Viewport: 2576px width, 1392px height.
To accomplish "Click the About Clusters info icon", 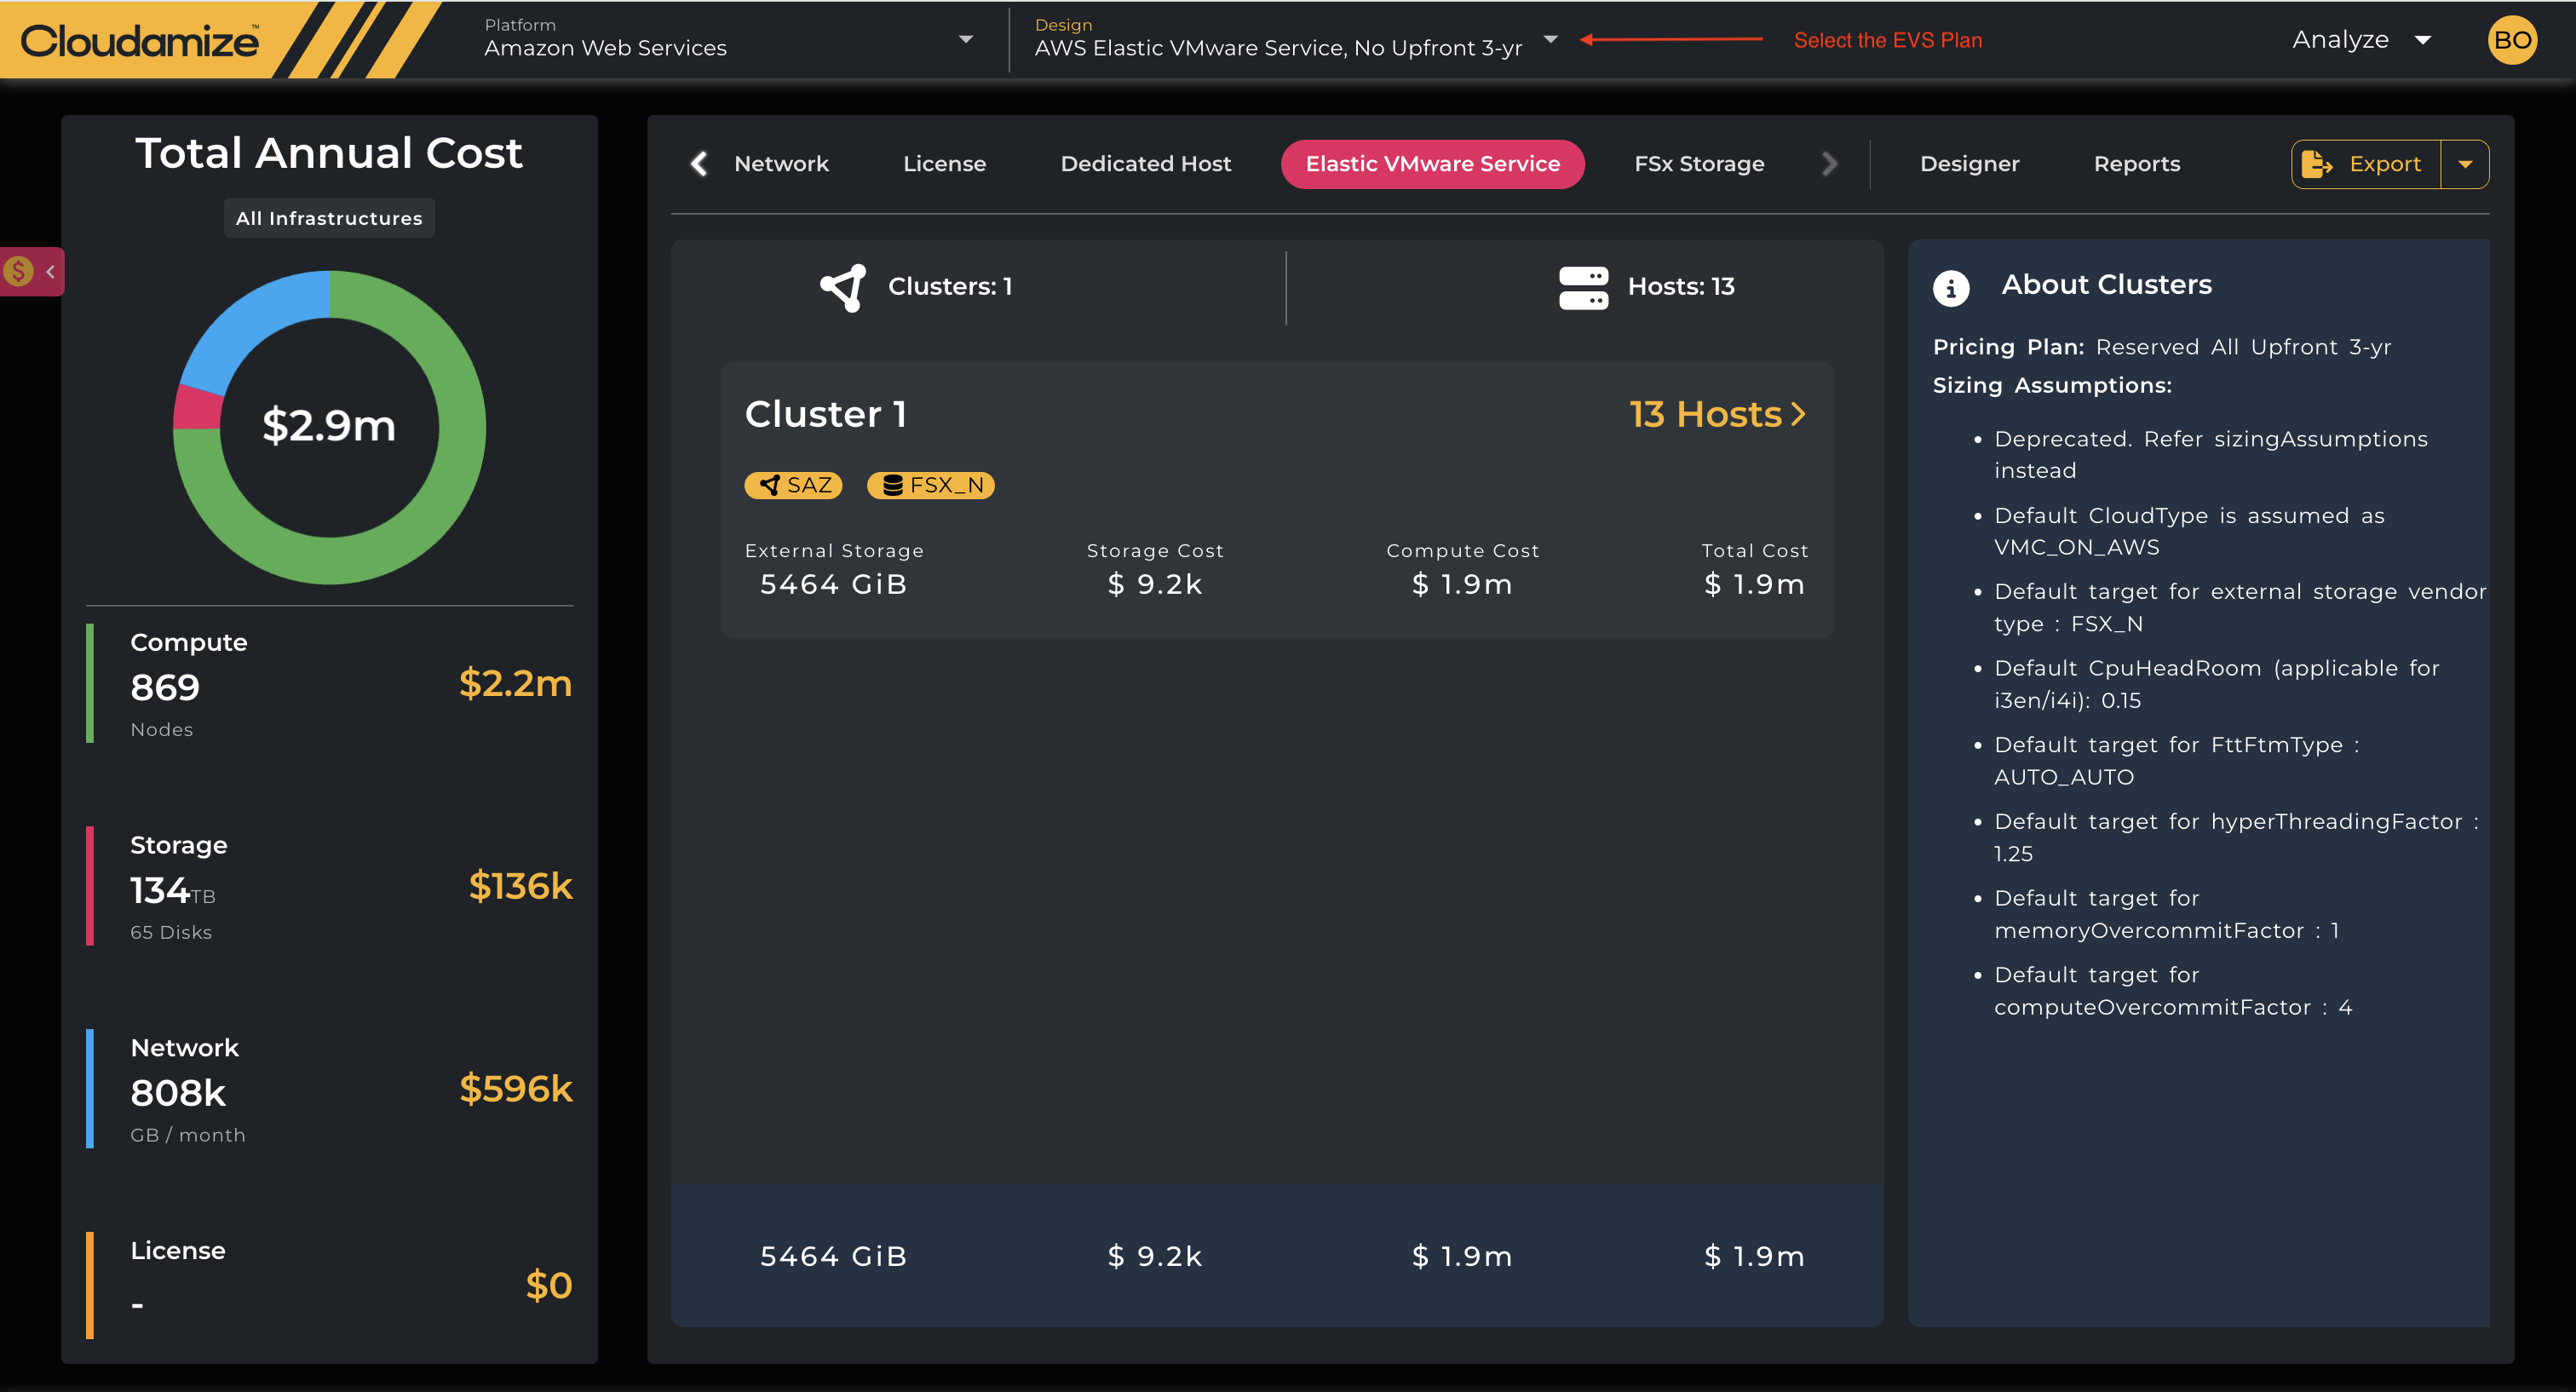I will [x=1950, y=288].
